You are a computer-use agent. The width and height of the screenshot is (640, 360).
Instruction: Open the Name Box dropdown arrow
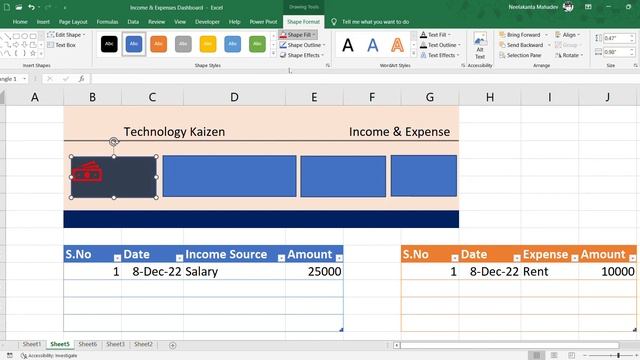[x=24, y=79]
